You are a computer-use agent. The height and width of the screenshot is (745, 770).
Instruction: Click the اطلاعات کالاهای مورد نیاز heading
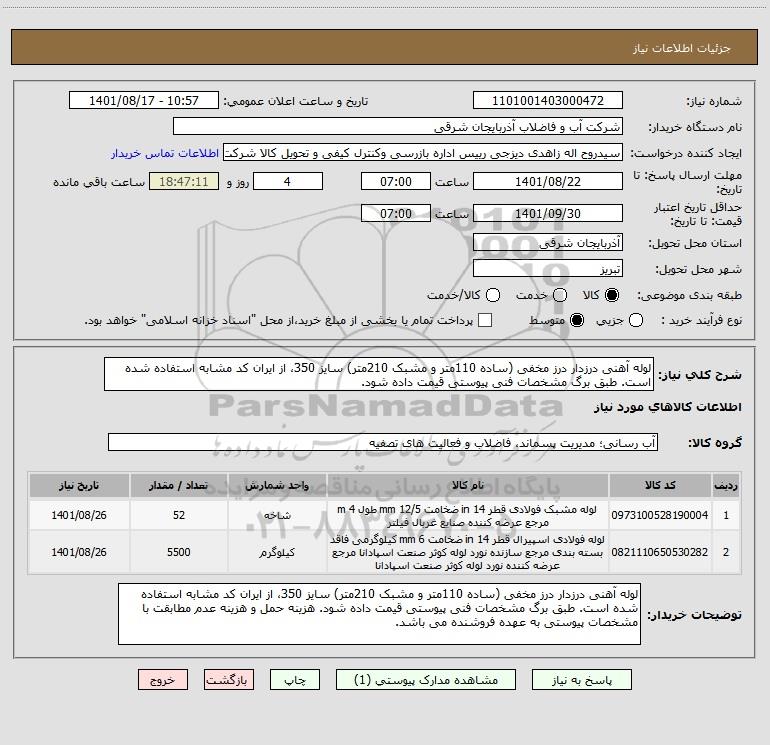point(667,407)
